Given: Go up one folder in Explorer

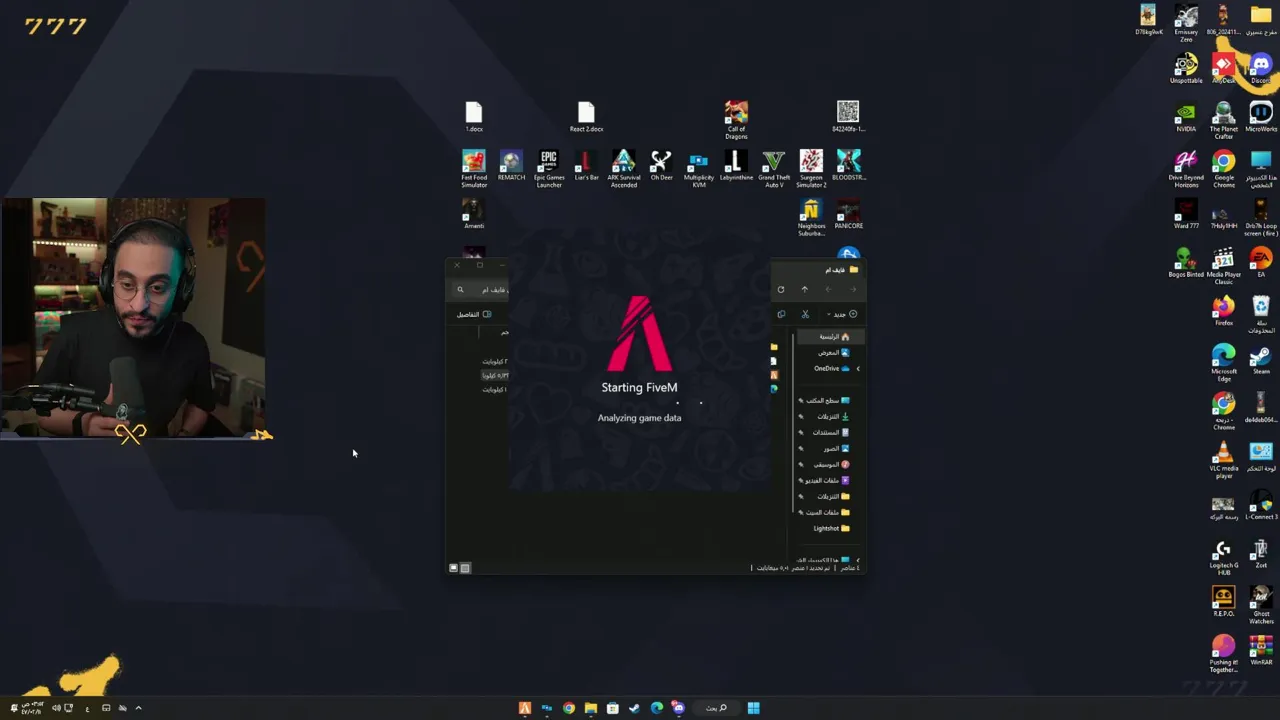Looking at the screenshot, I should [x=804, y=290].
